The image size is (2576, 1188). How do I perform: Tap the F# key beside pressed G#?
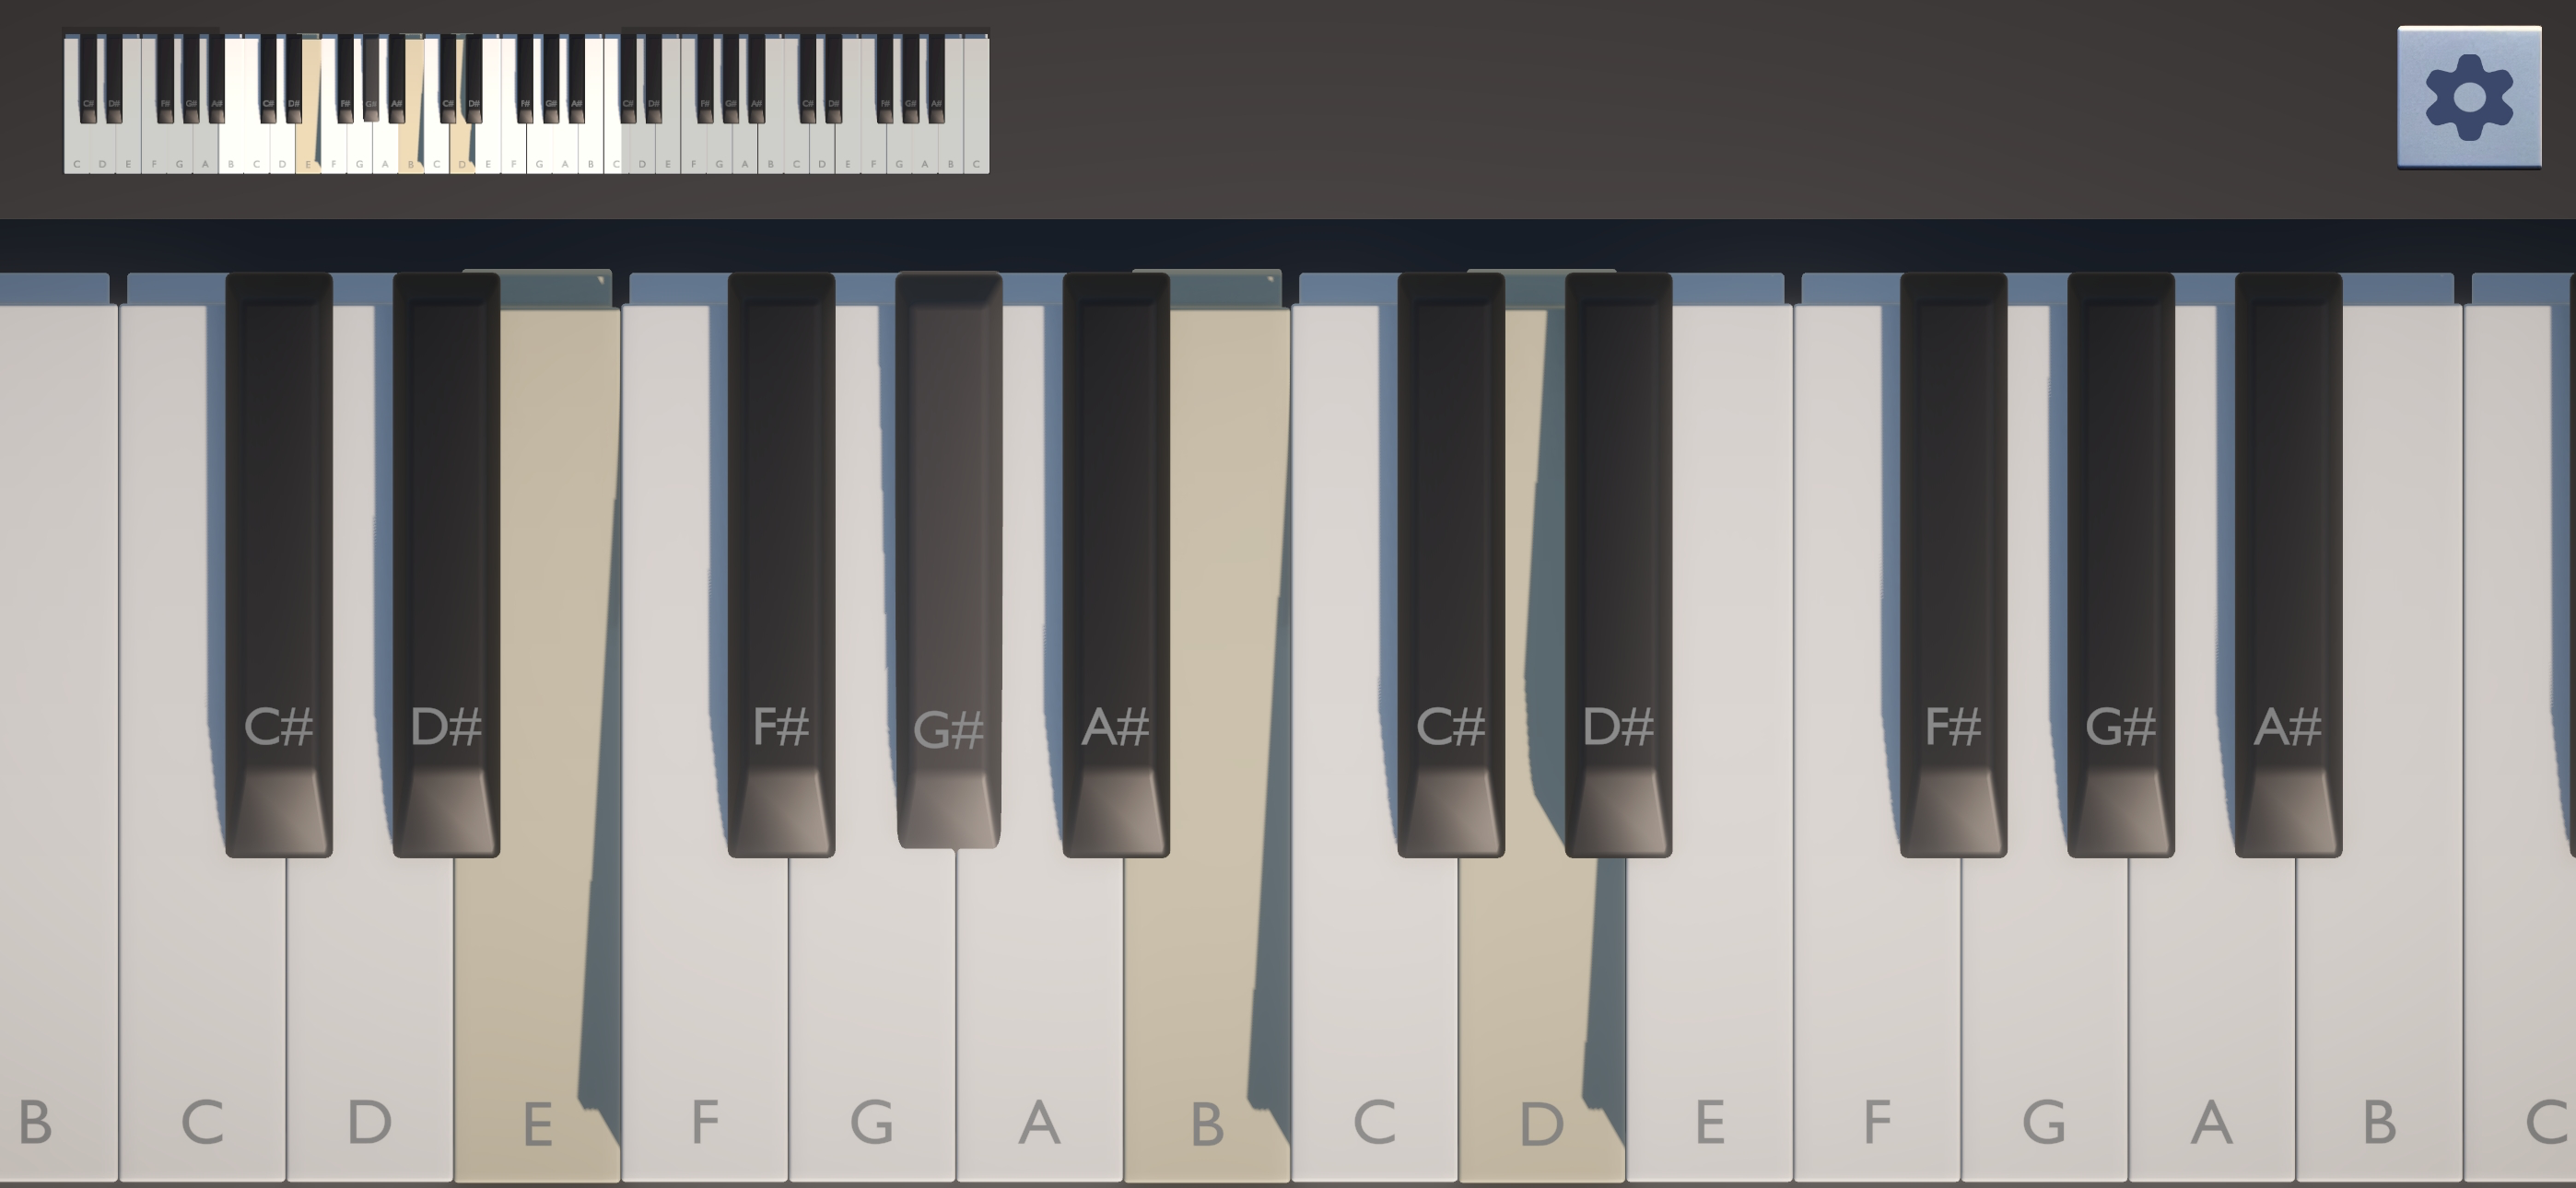click(781, 565)
